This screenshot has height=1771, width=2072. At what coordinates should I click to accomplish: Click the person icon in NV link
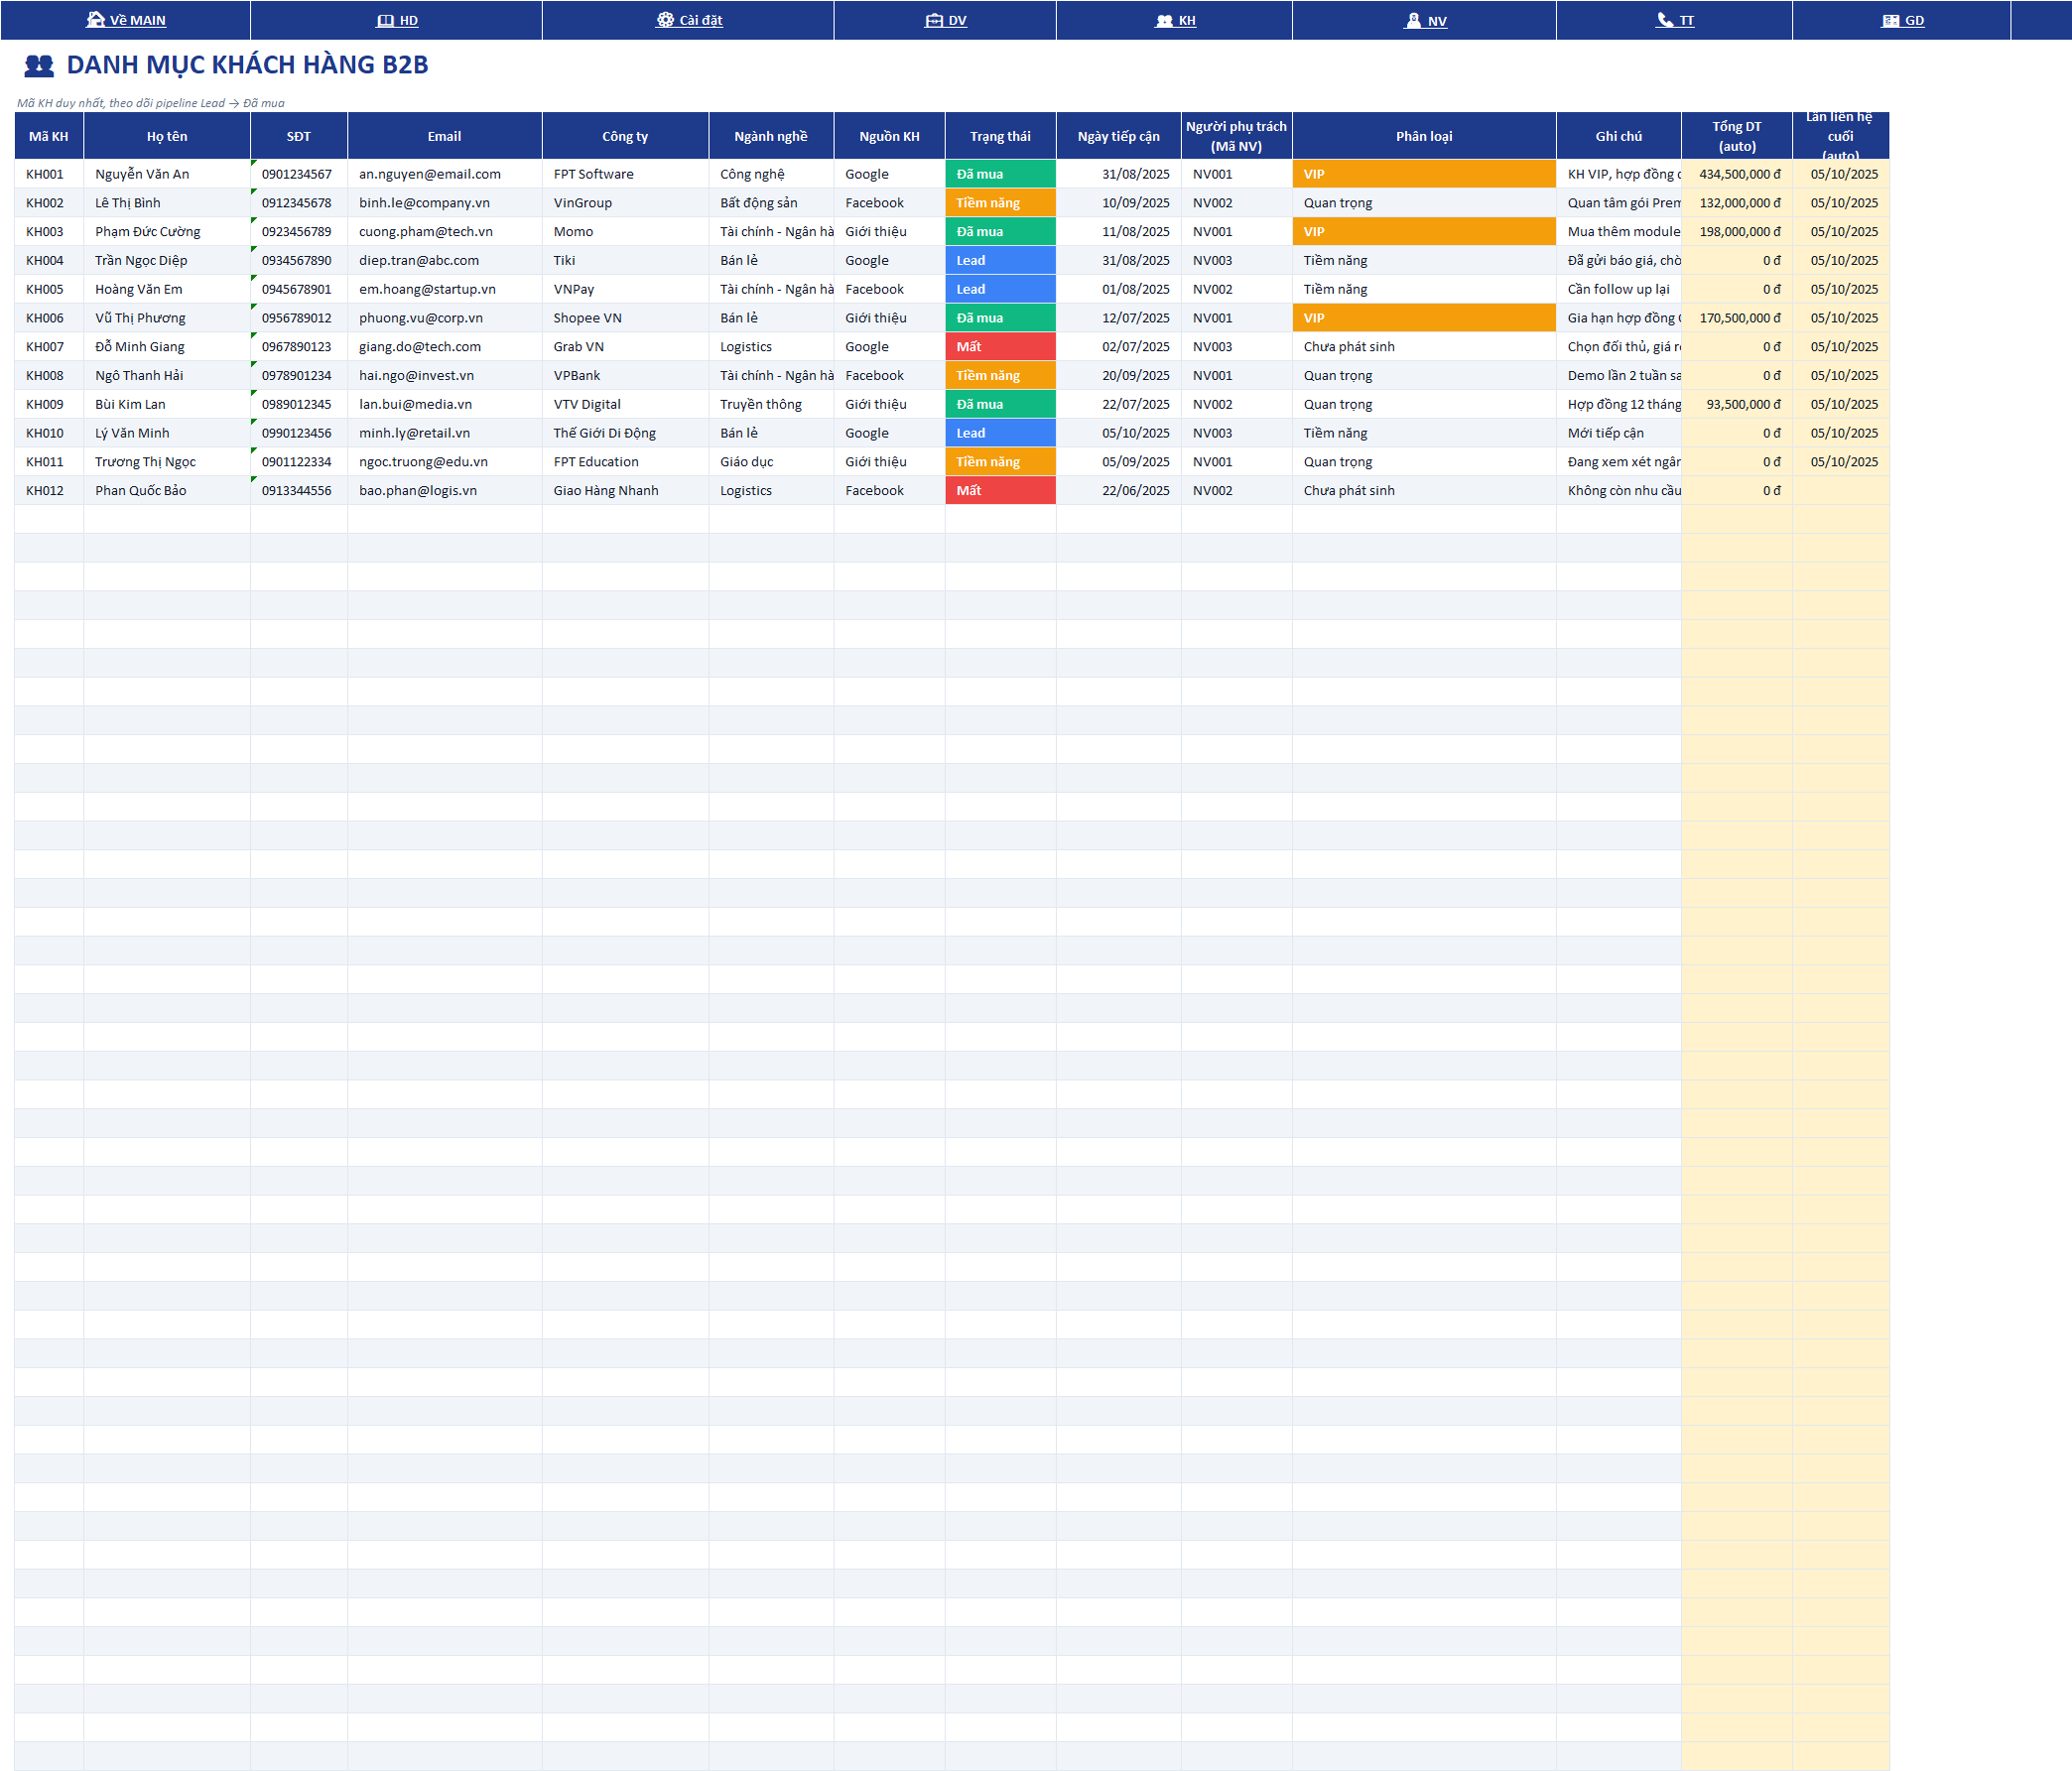coord(1413,19)
